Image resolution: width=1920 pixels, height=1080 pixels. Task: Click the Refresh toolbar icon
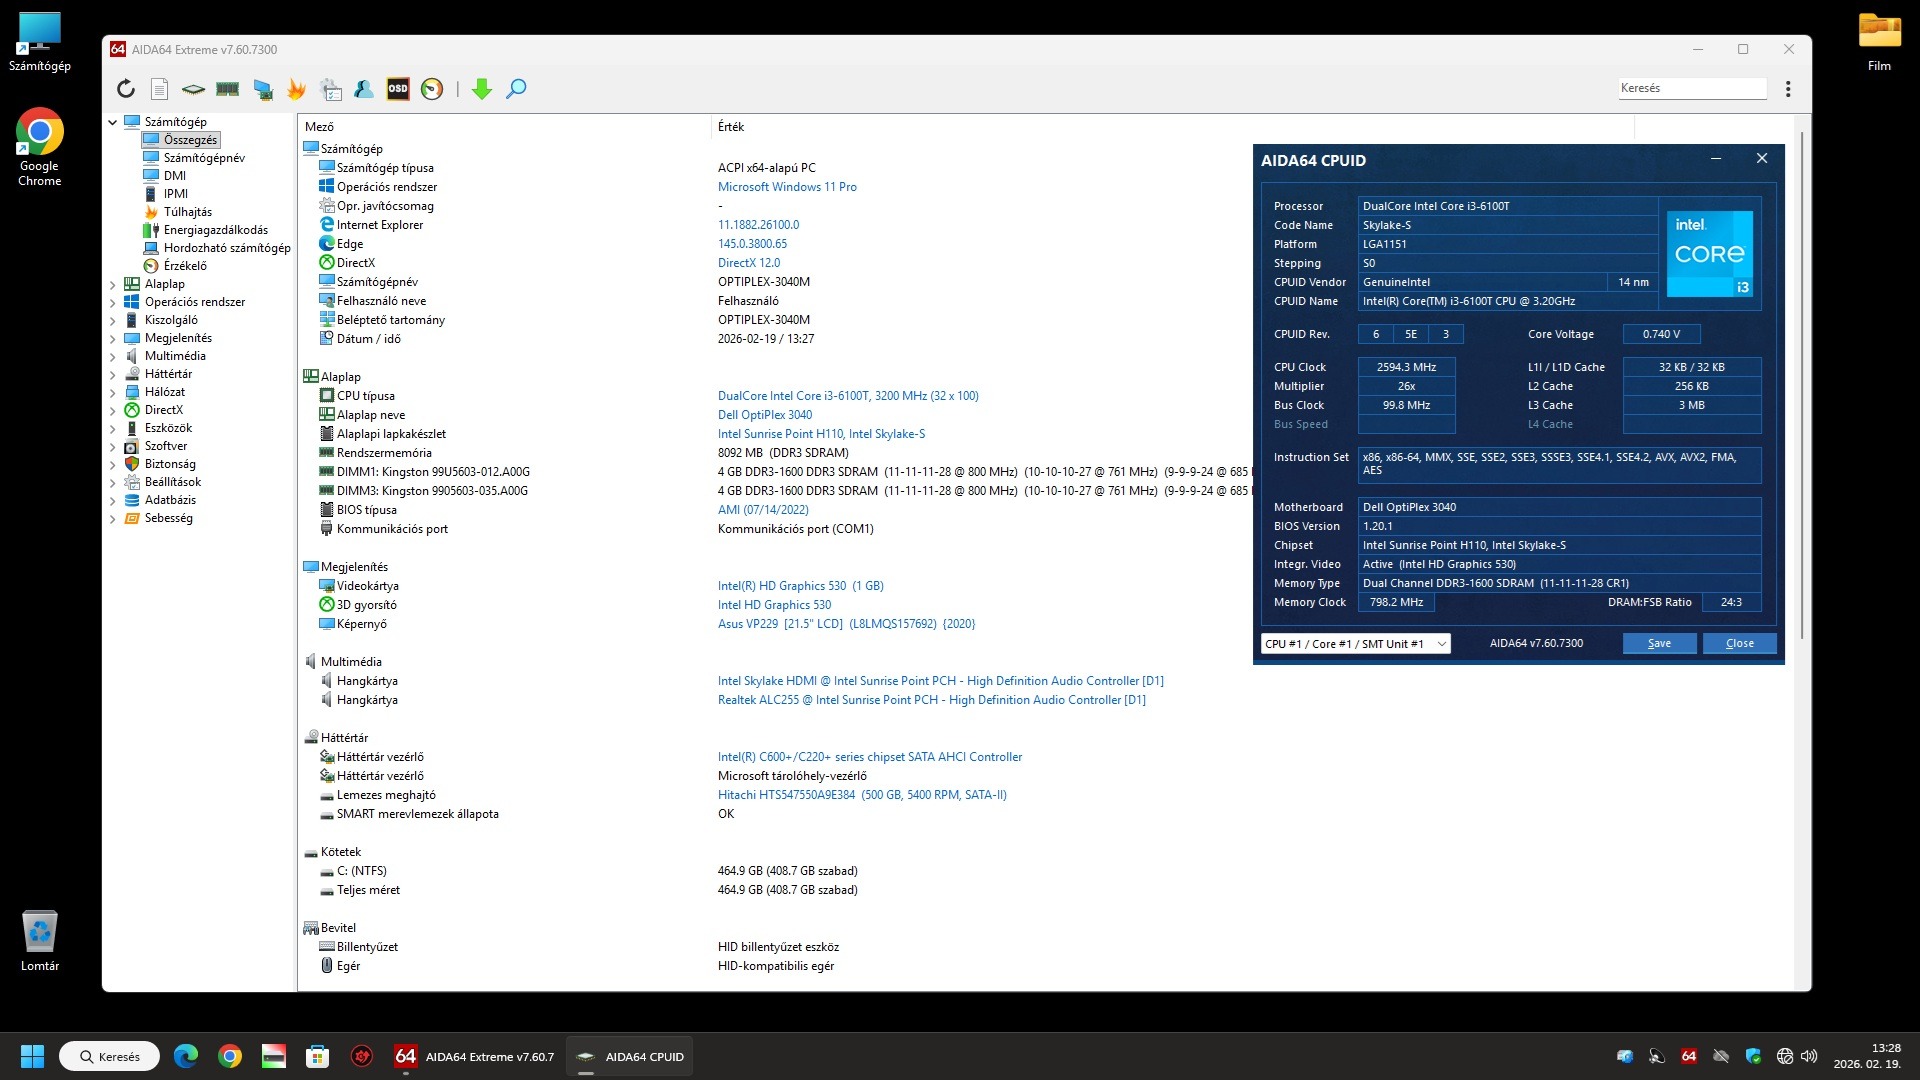[x=126, y=89]
